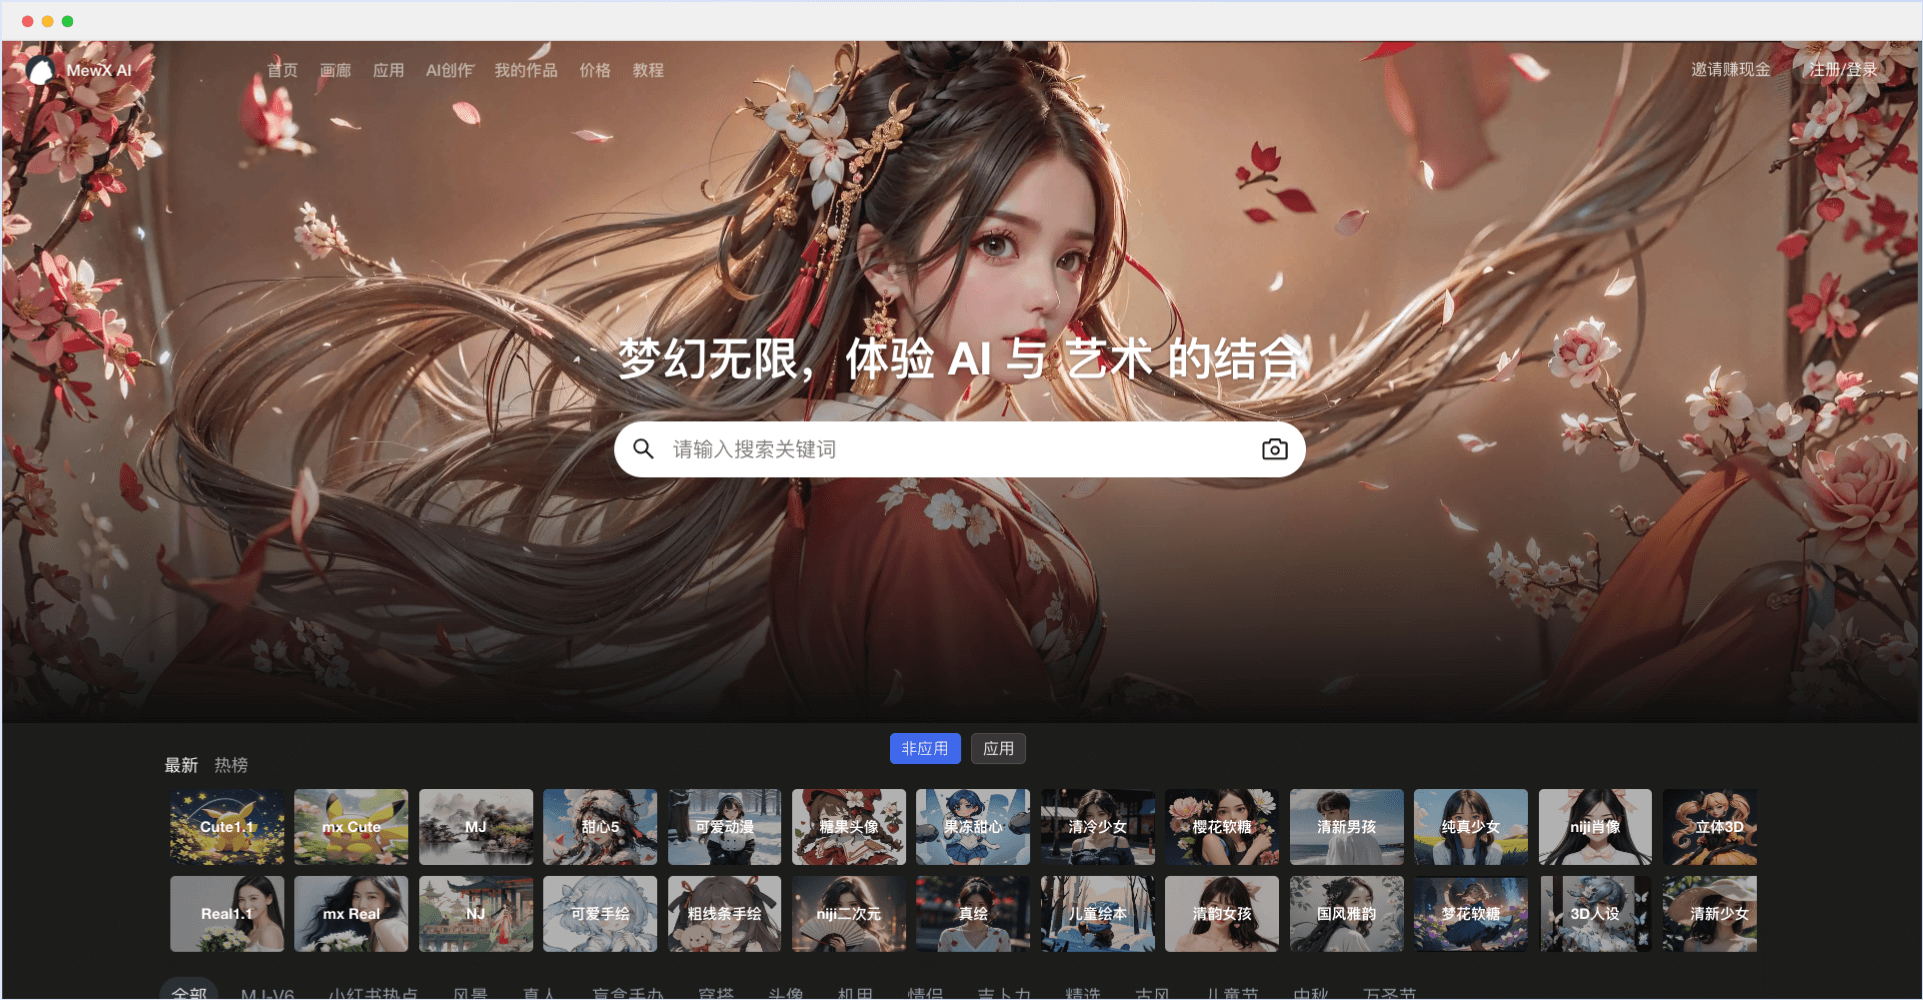1923x1000 pixels.
Task: Click the camera icon in the search bar
Action: (x=1274, y=449)
